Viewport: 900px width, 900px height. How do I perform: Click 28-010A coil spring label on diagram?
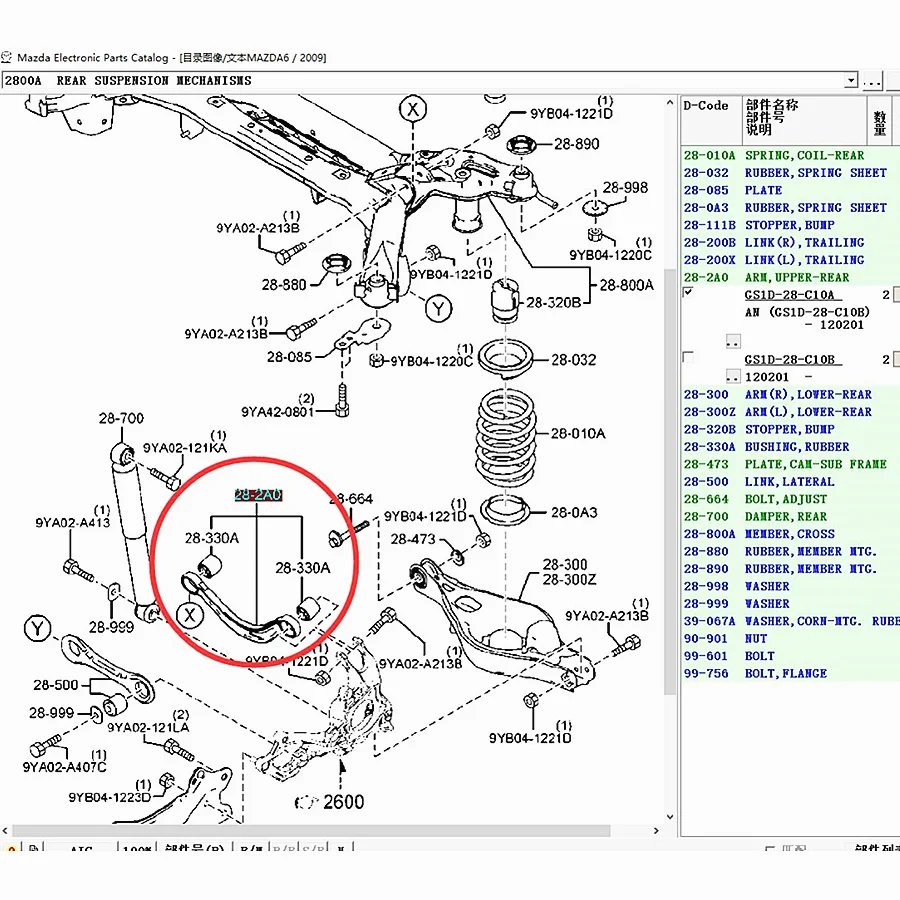578,433
